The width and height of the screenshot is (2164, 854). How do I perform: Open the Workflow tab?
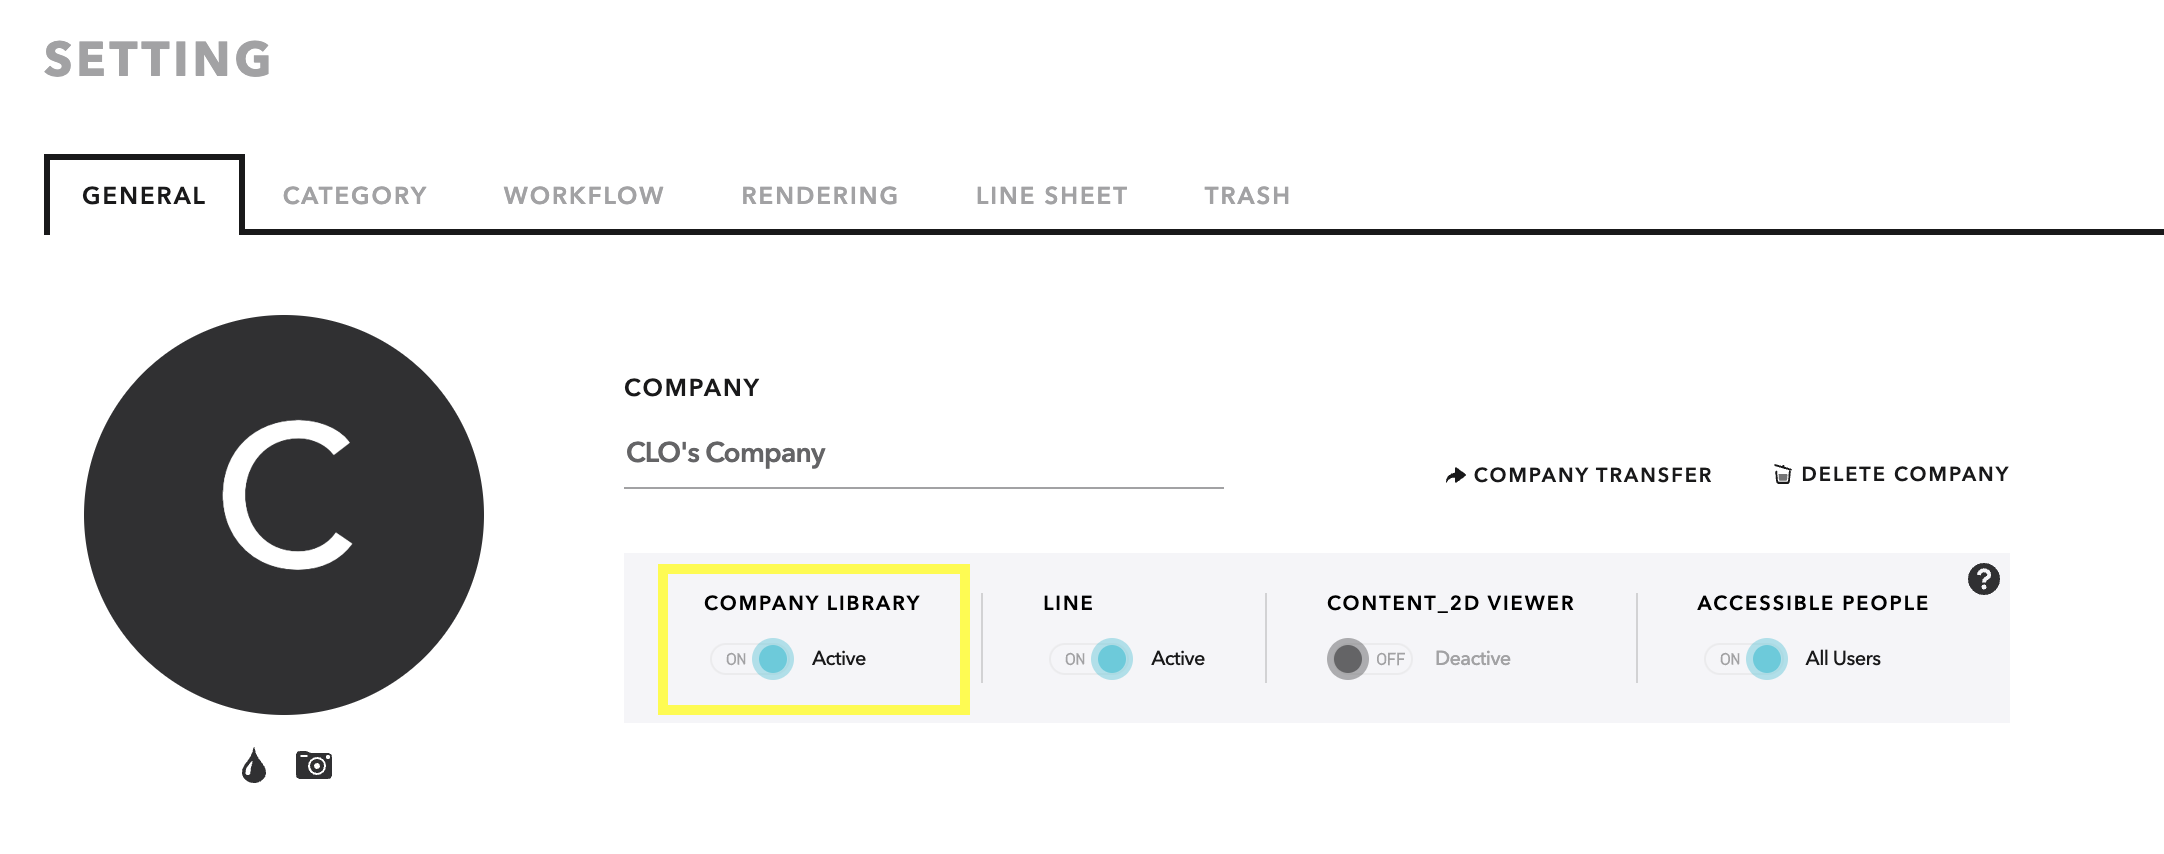584,196
